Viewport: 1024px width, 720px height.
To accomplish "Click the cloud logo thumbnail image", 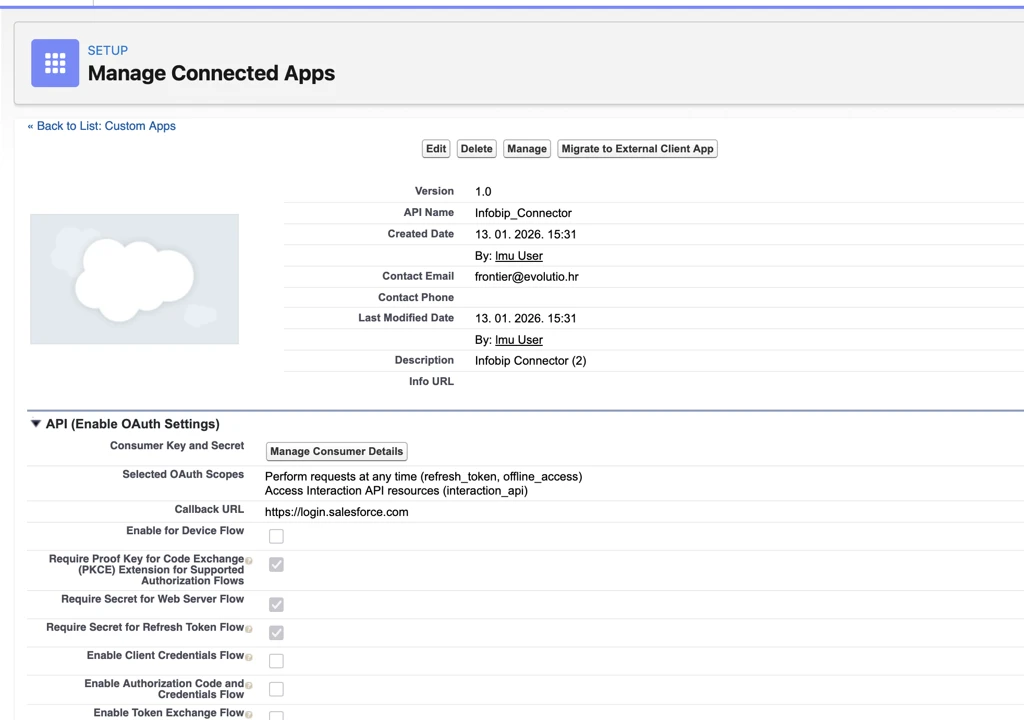I will click(x=135, y=279).
